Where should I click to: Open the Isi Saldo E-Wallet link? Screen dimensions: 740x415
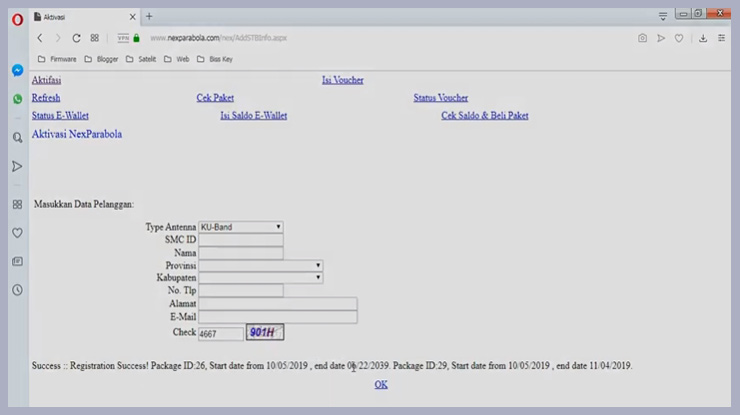[x=253, y=115]
